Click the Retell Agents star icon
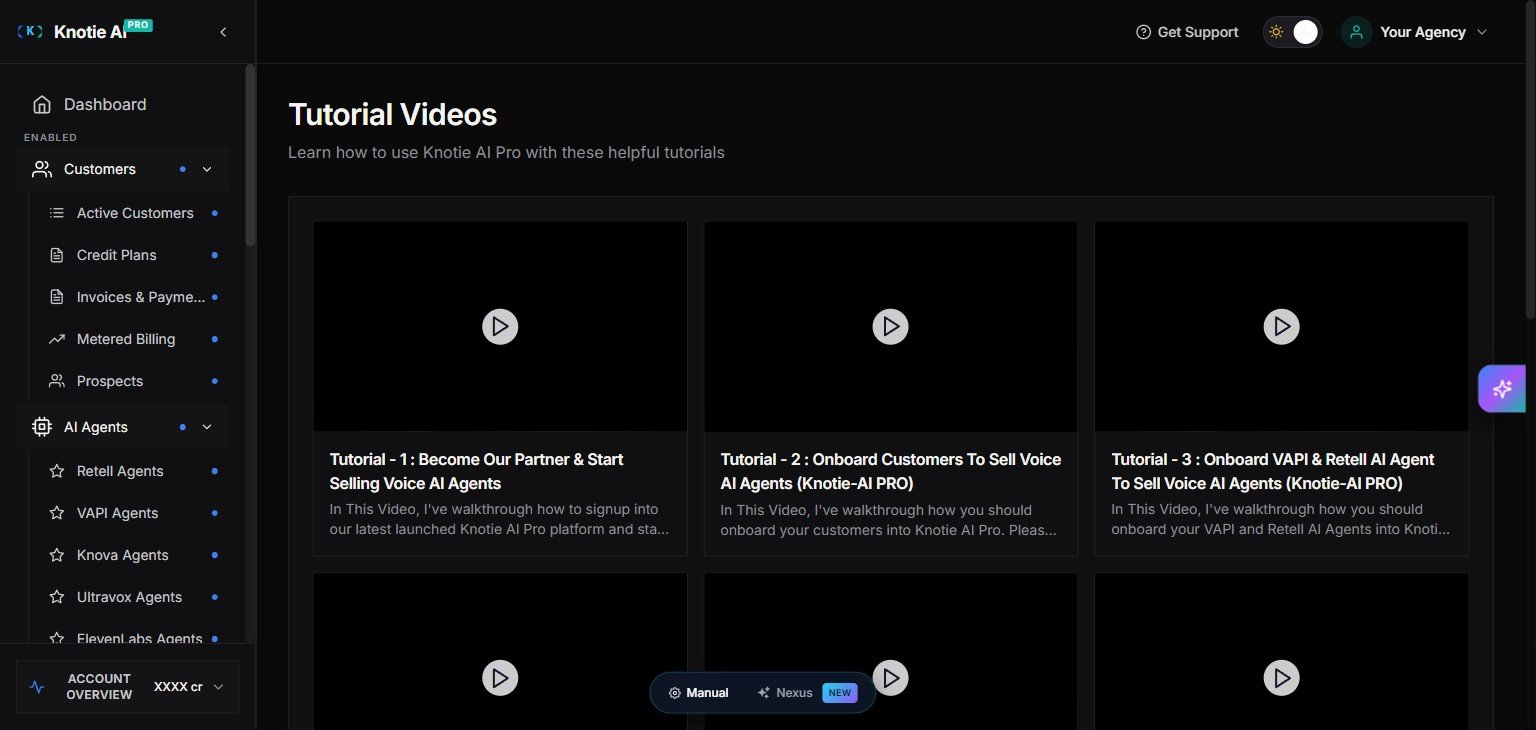 tap(57, 471)
